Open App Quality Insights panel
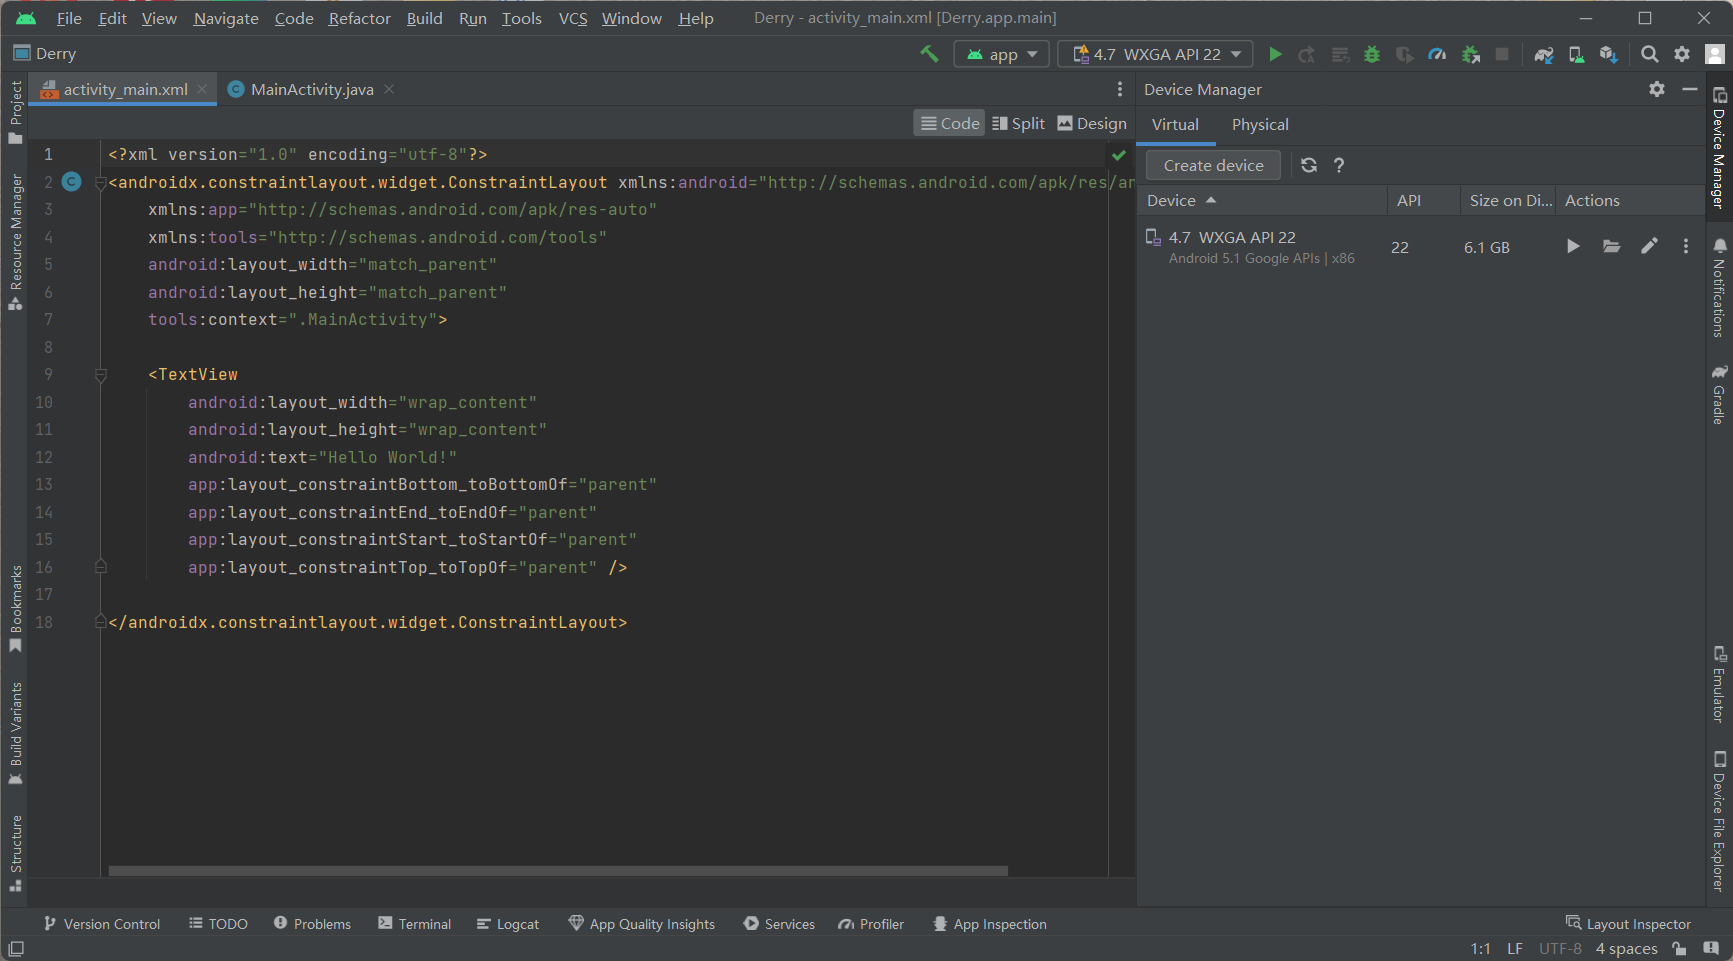The height and width of the screenshot is (961, 1733). (641, 924)
